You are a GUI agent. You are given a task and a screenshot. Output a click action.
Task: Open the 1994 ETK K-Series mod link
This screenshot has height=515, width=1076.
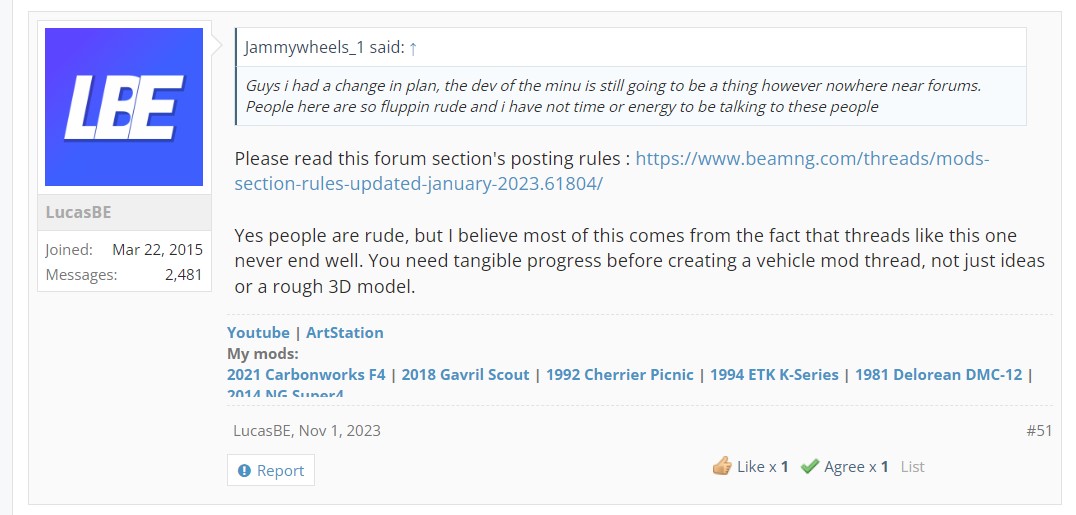tap(774, 375)
